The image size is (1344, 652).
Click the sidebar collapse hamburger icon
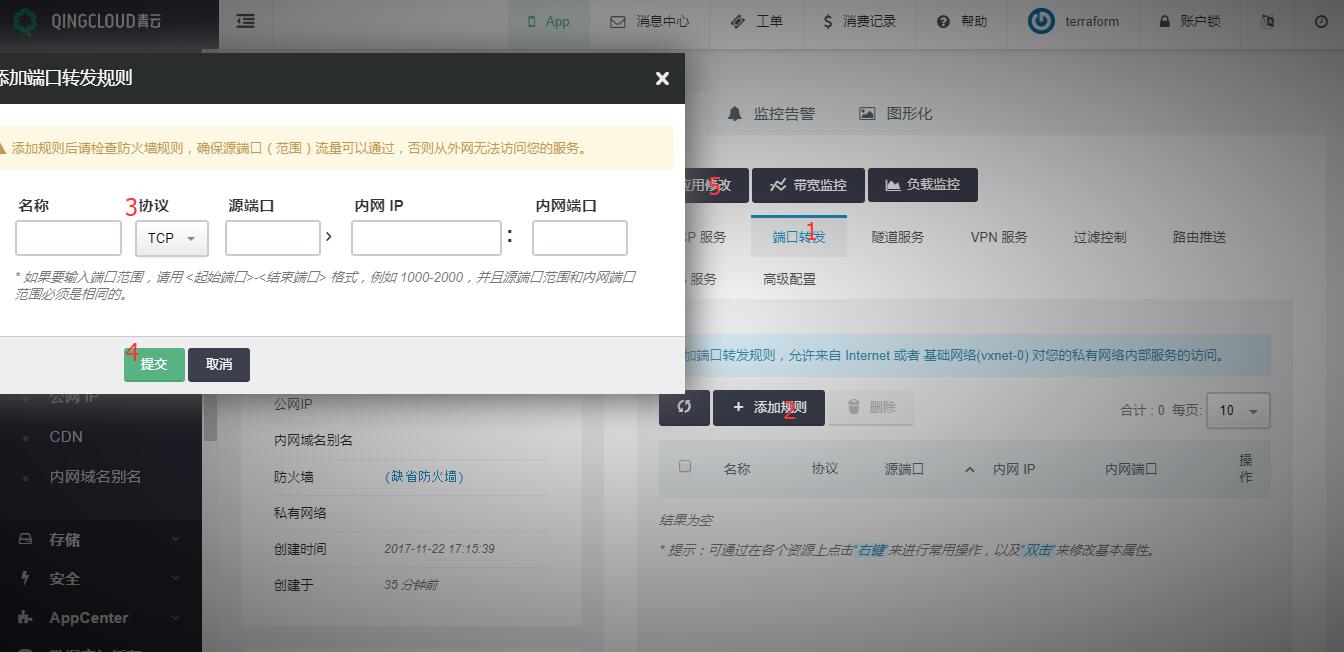point(245,21)
